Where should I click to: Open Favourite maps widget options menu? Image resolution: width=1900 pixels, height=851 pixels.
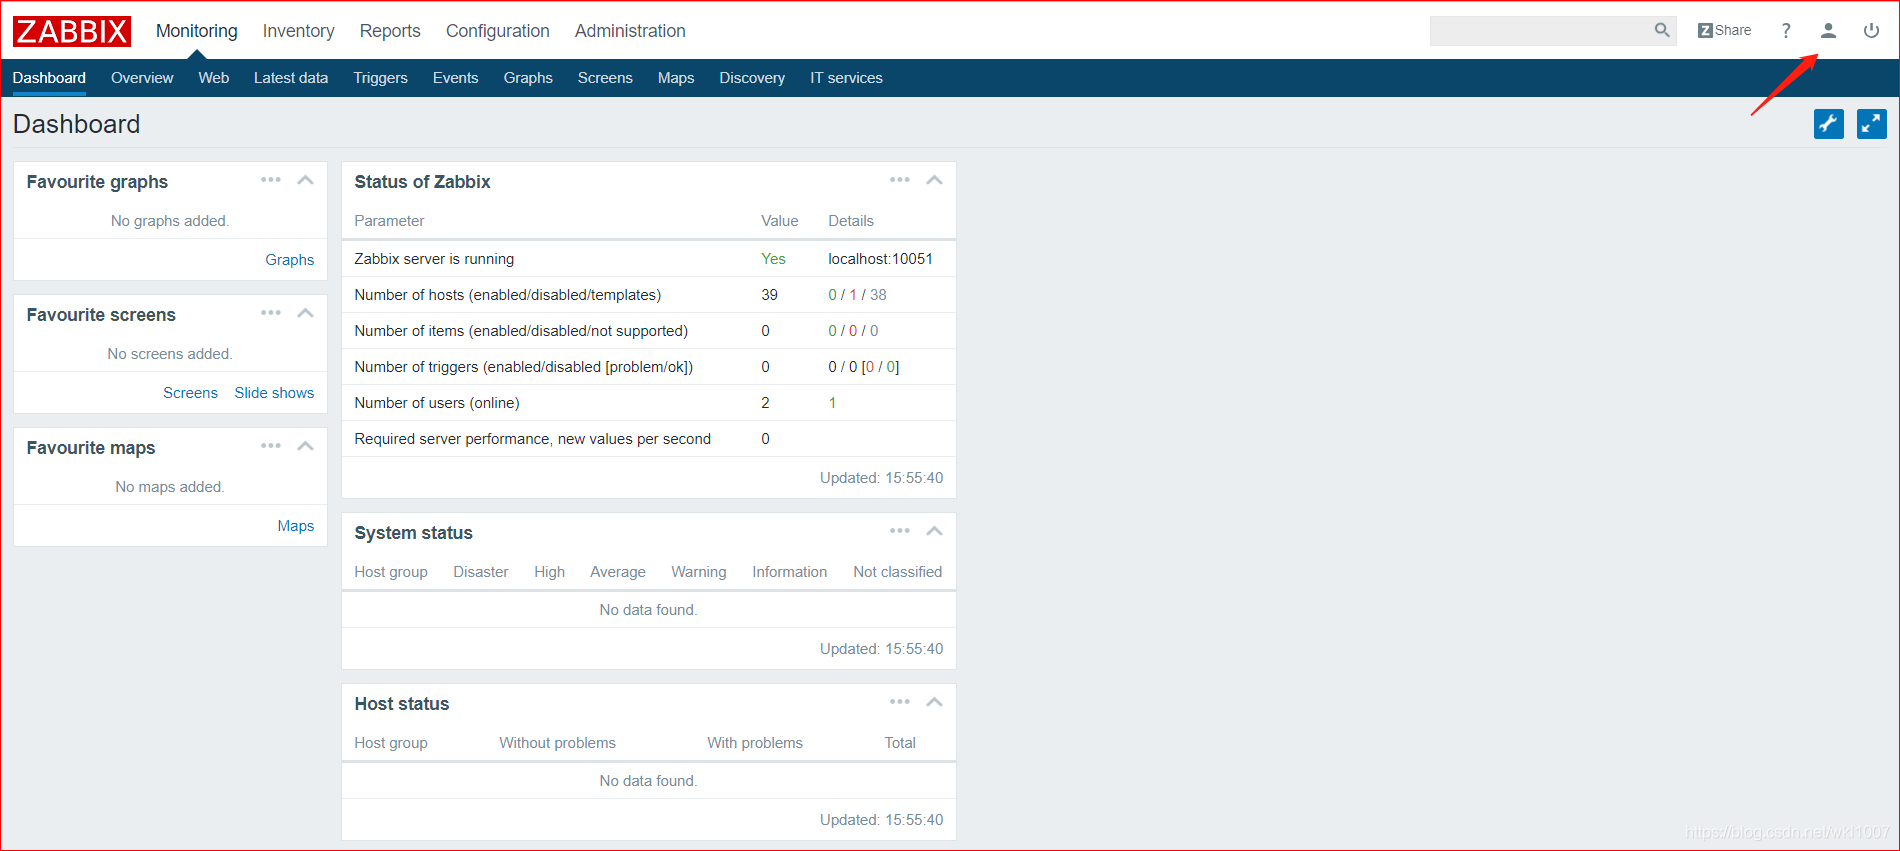click(271, 446)
